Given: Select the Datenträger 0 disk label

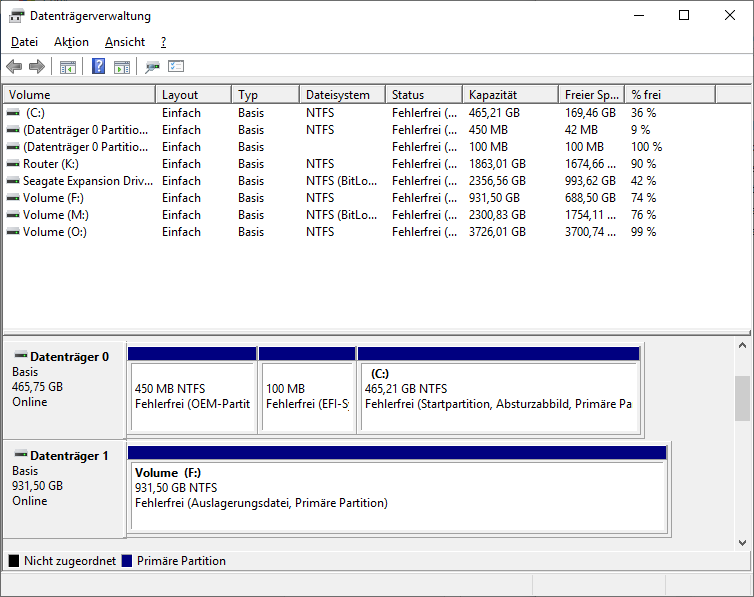Looking at the screenshot, I should (64, 390).
